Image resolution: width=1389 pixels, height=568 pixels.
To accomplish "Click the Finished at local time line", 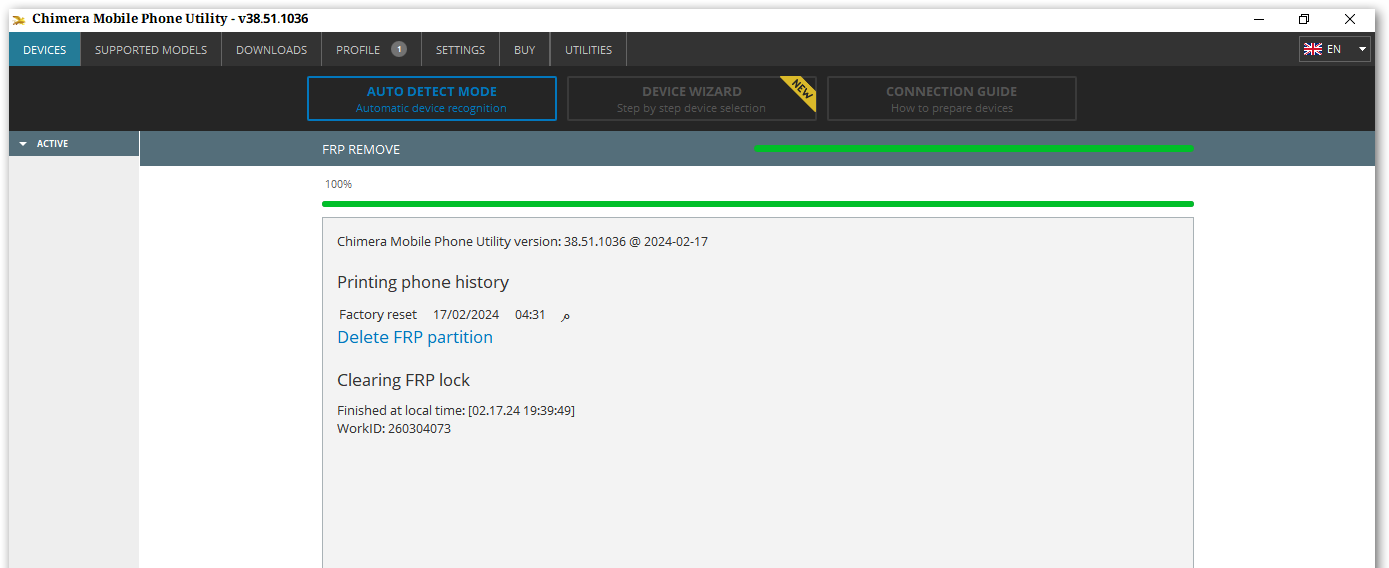I will point(456,410).
